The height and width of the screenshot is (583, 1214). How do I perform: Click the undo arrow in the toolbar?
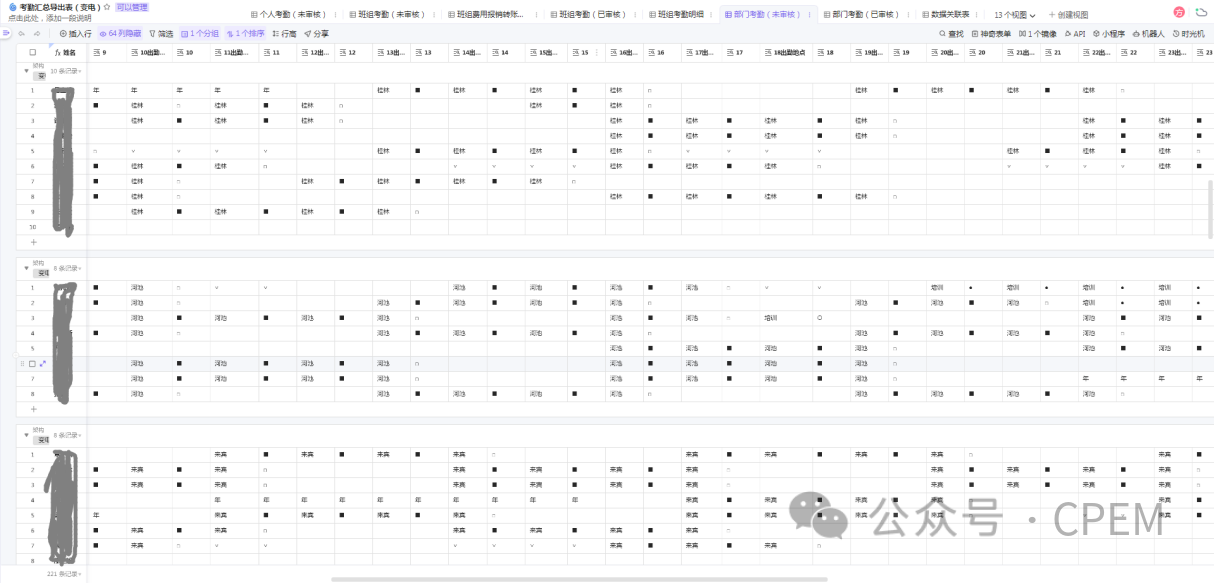(x=21, y=33)
